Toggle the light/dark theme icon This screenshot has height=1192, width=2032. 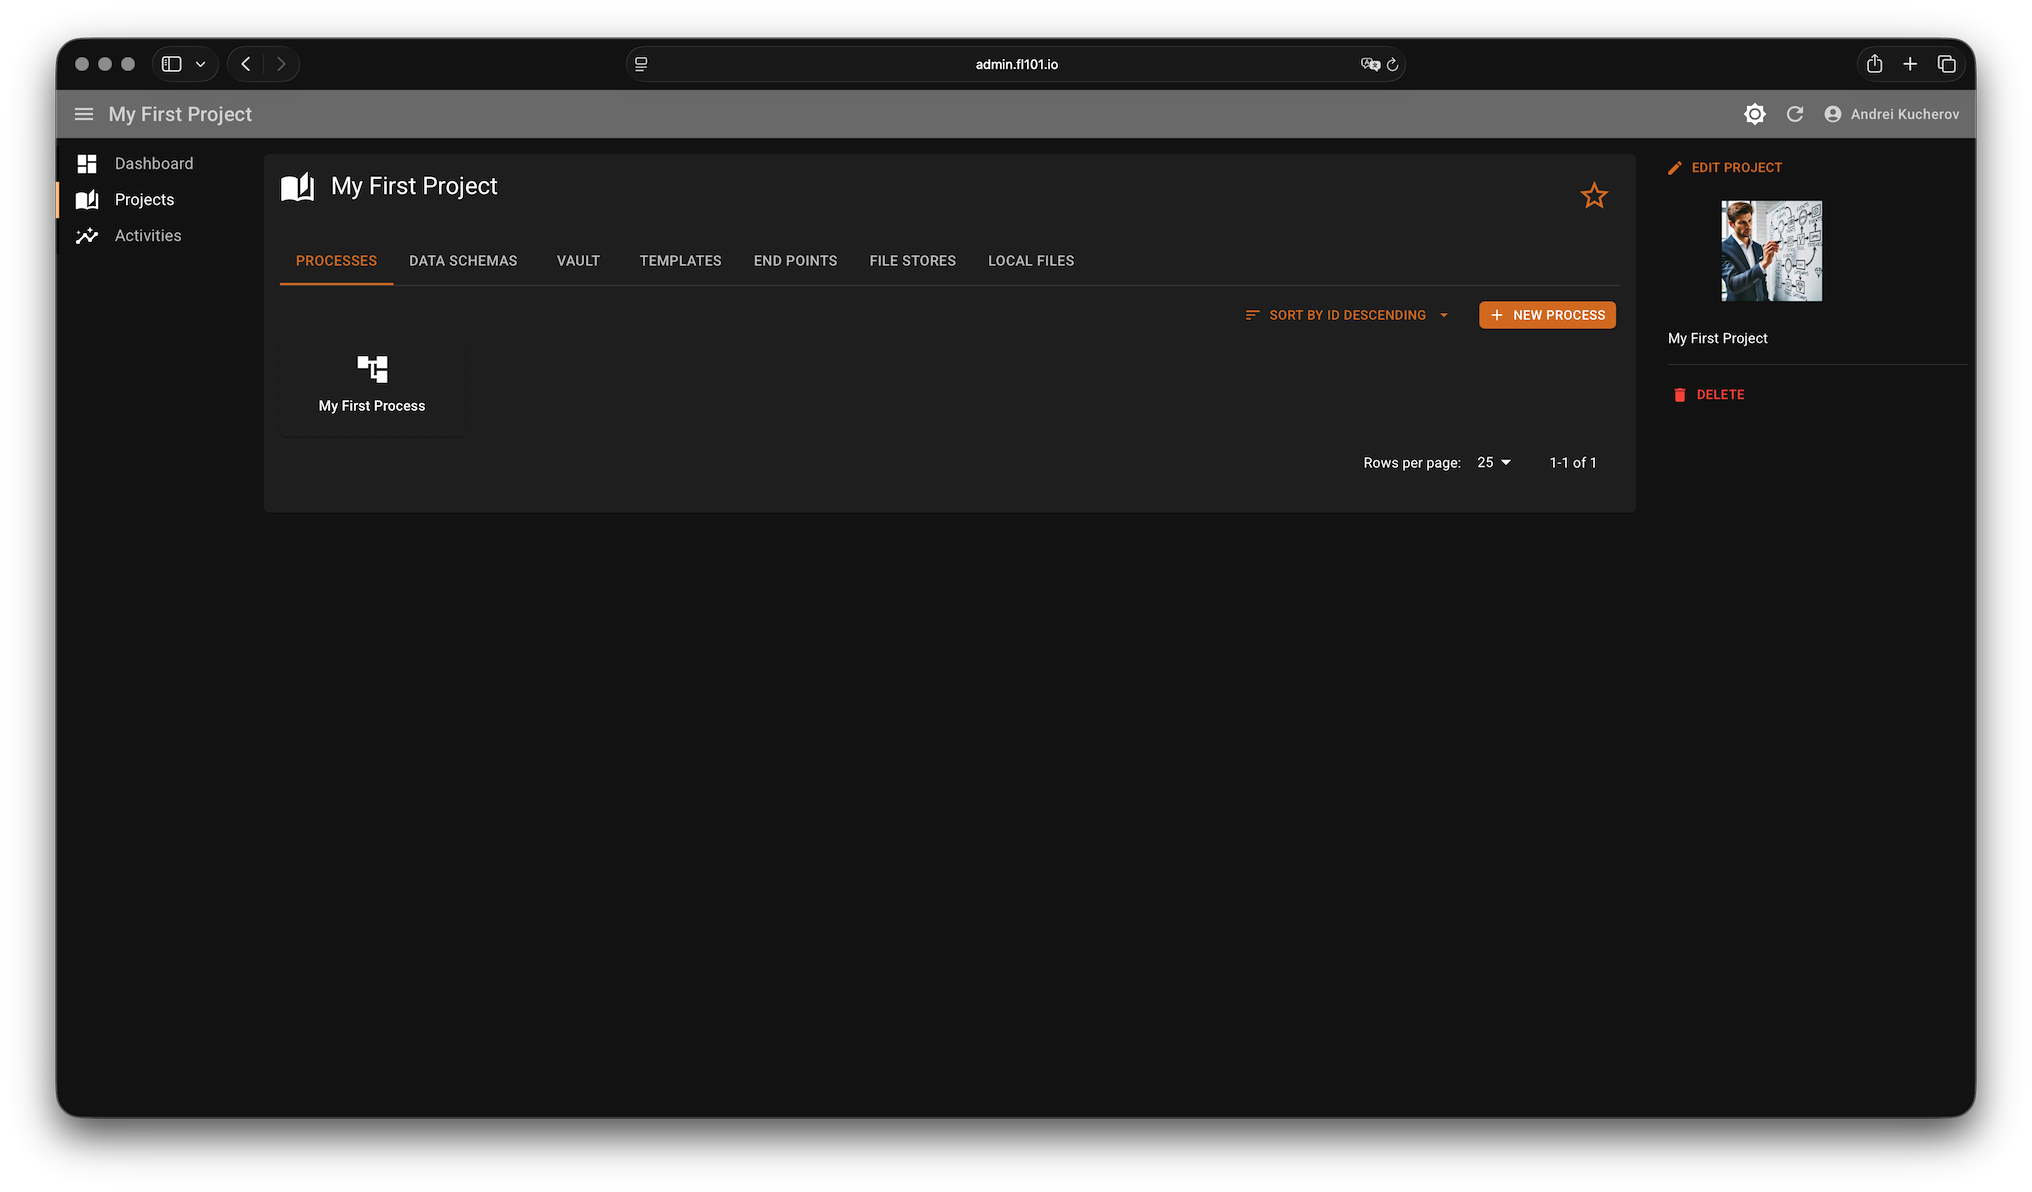[x=1754, y=114]
